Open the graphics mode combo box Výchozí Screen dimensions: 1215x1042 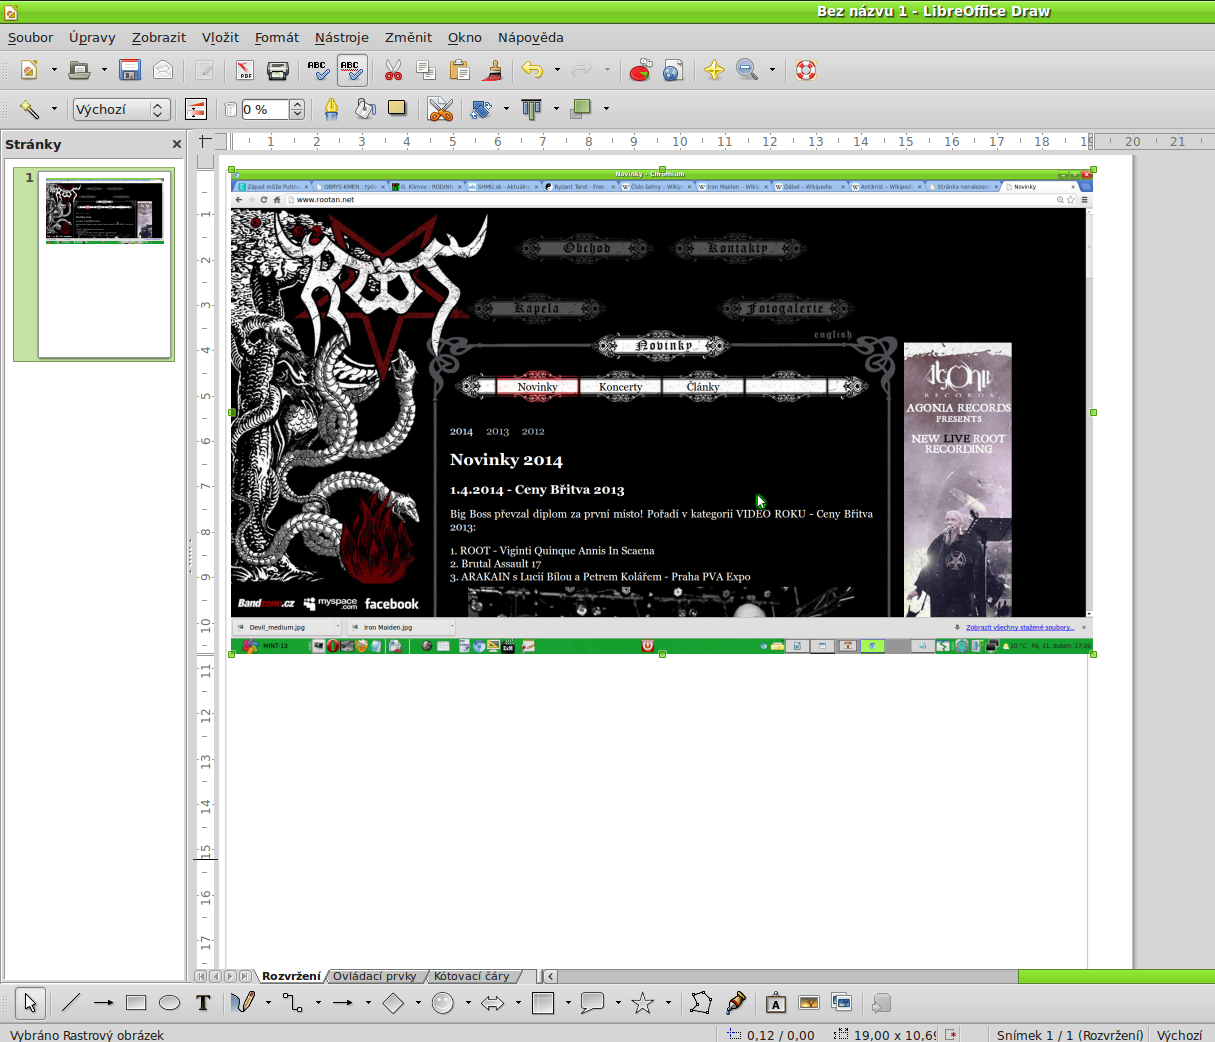point(120,109)
